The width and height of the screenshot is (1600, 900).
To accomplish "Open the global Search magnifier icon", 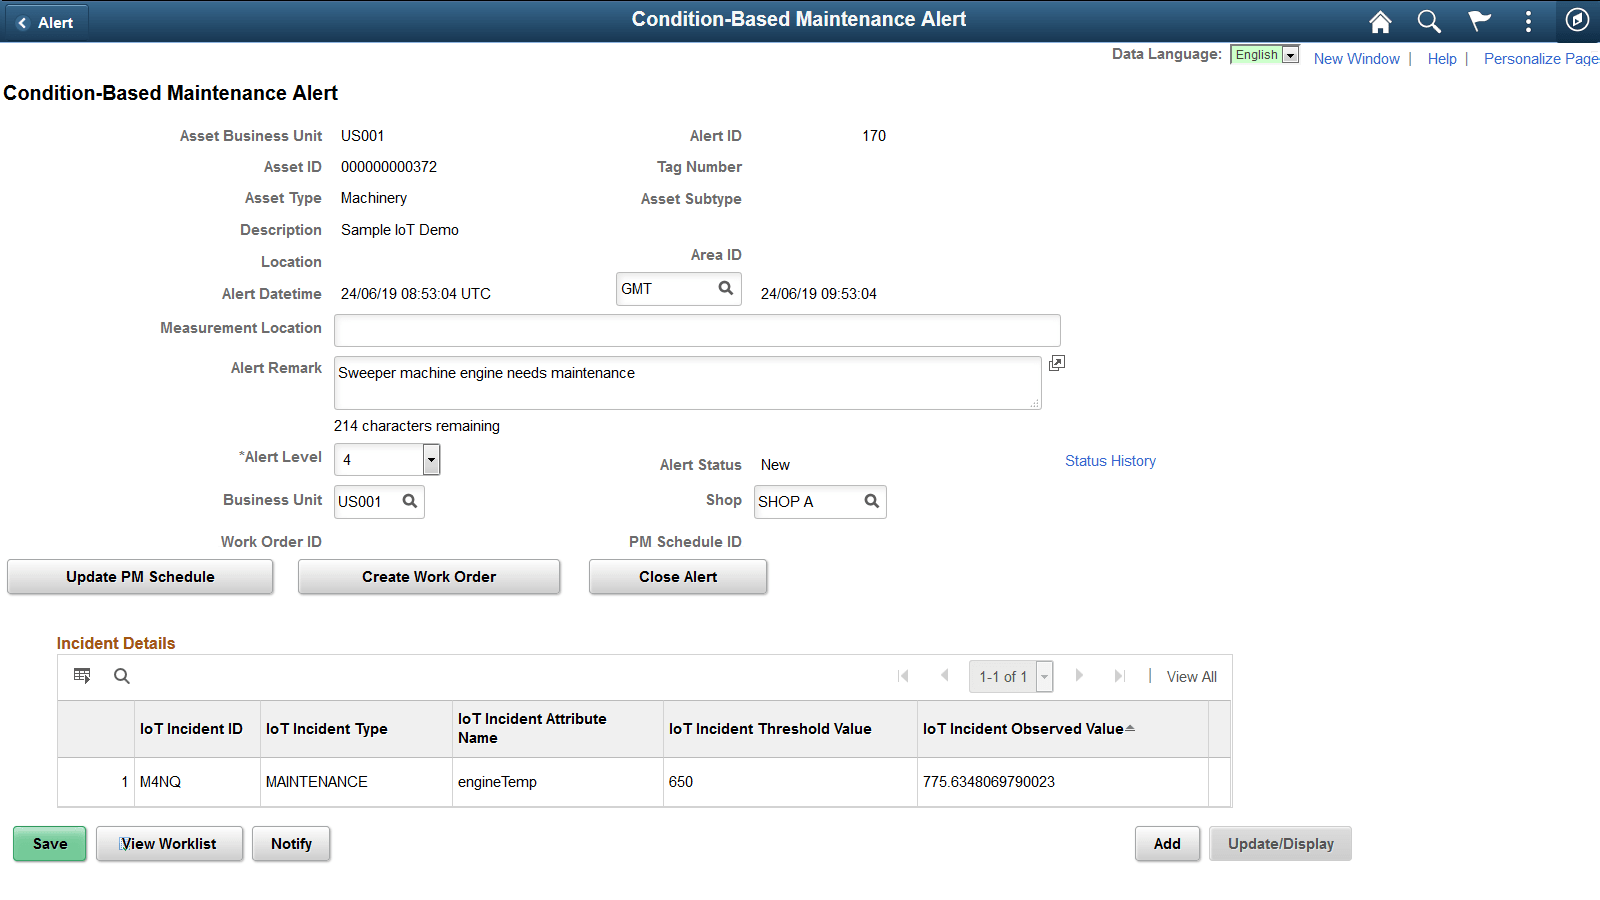I will click(1429, 21).
